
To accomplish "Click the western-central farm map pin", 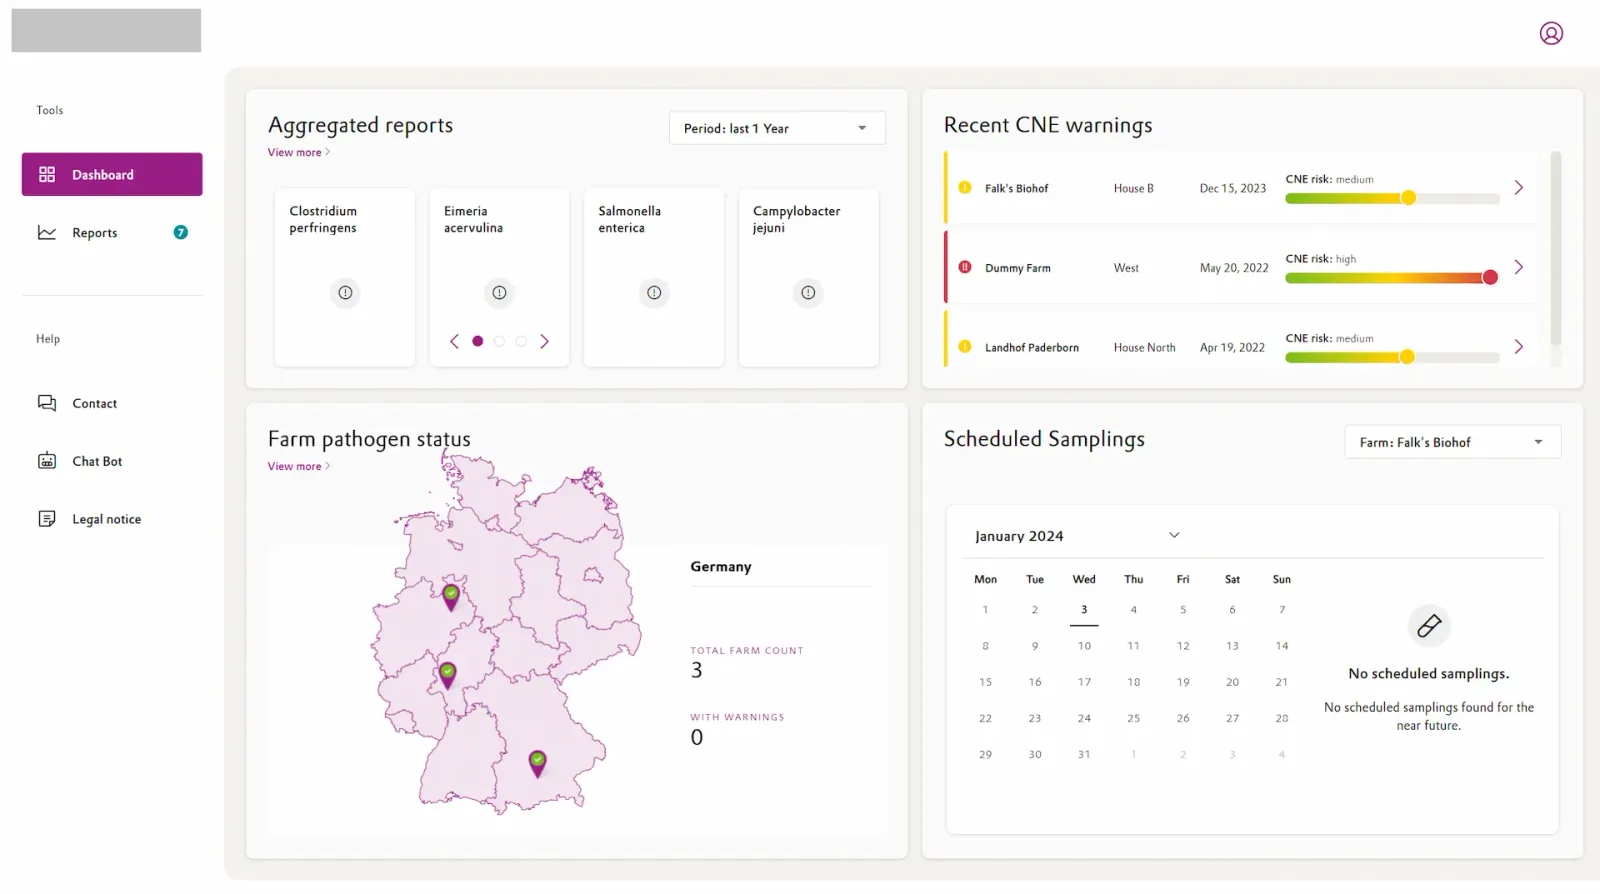I will 448,675.
